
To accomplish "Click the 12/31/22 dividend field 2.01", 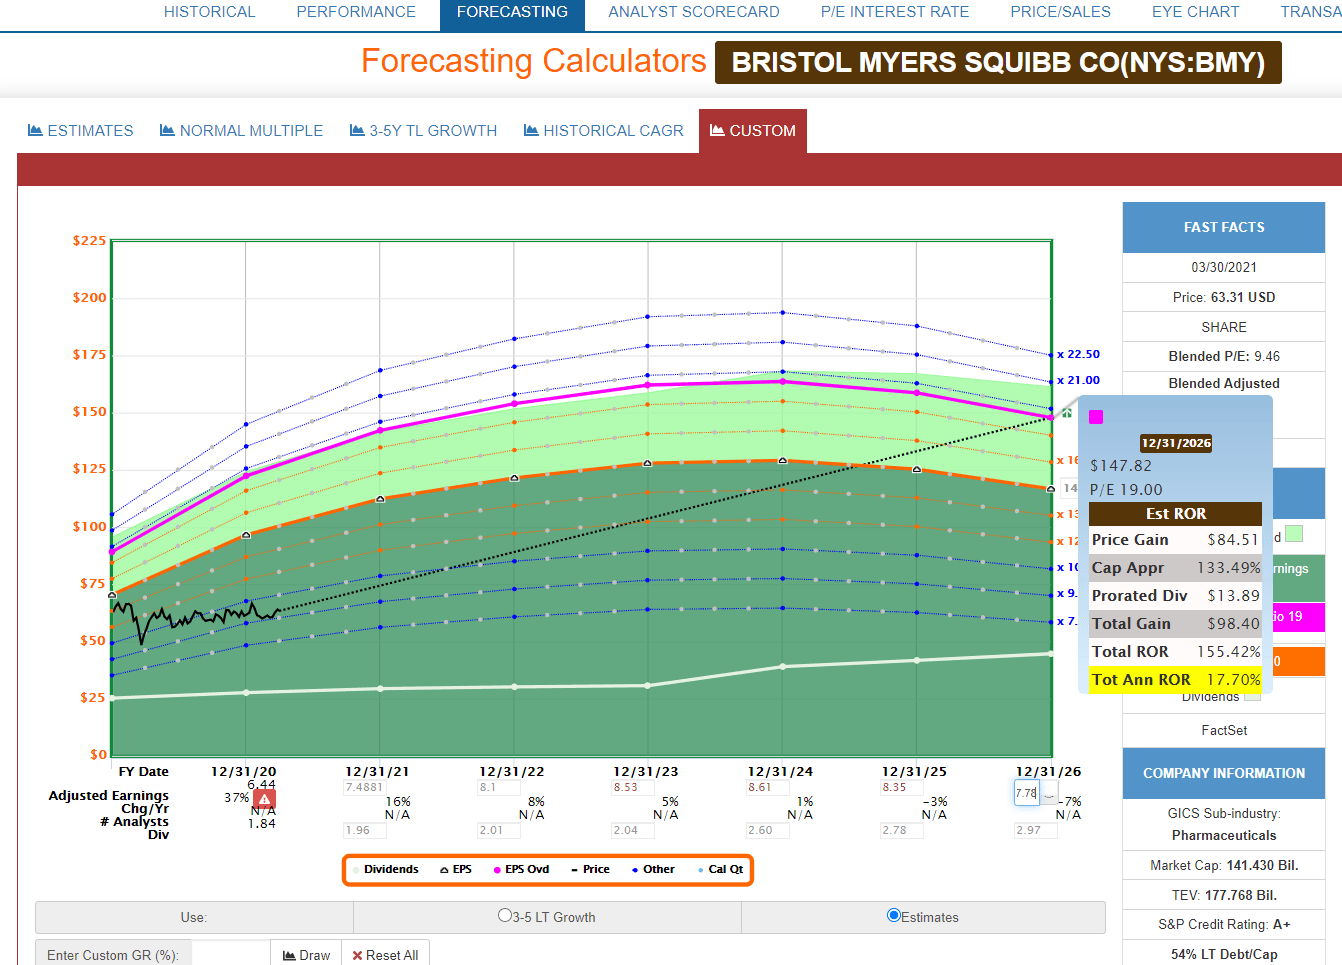I will [x=498, y=831].
